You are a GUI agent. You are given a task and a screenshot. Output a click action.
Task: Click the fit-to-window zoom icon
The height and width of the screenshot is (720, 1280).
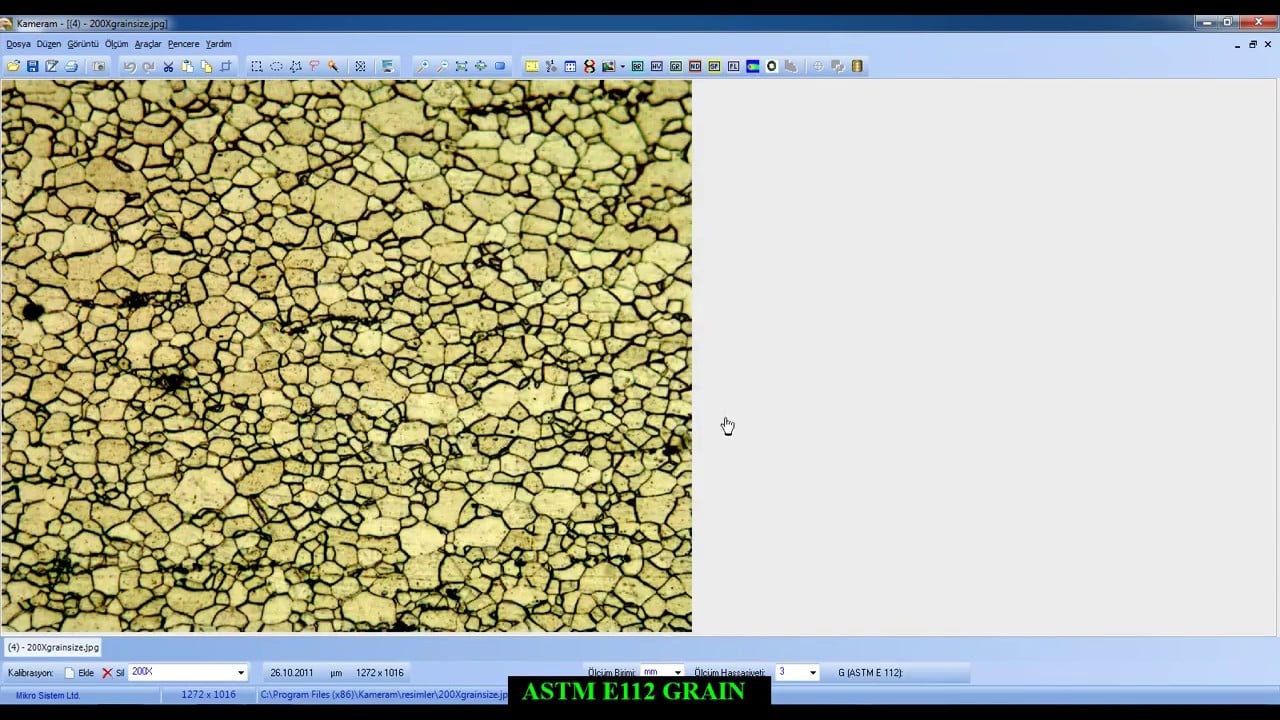point(461,66)
